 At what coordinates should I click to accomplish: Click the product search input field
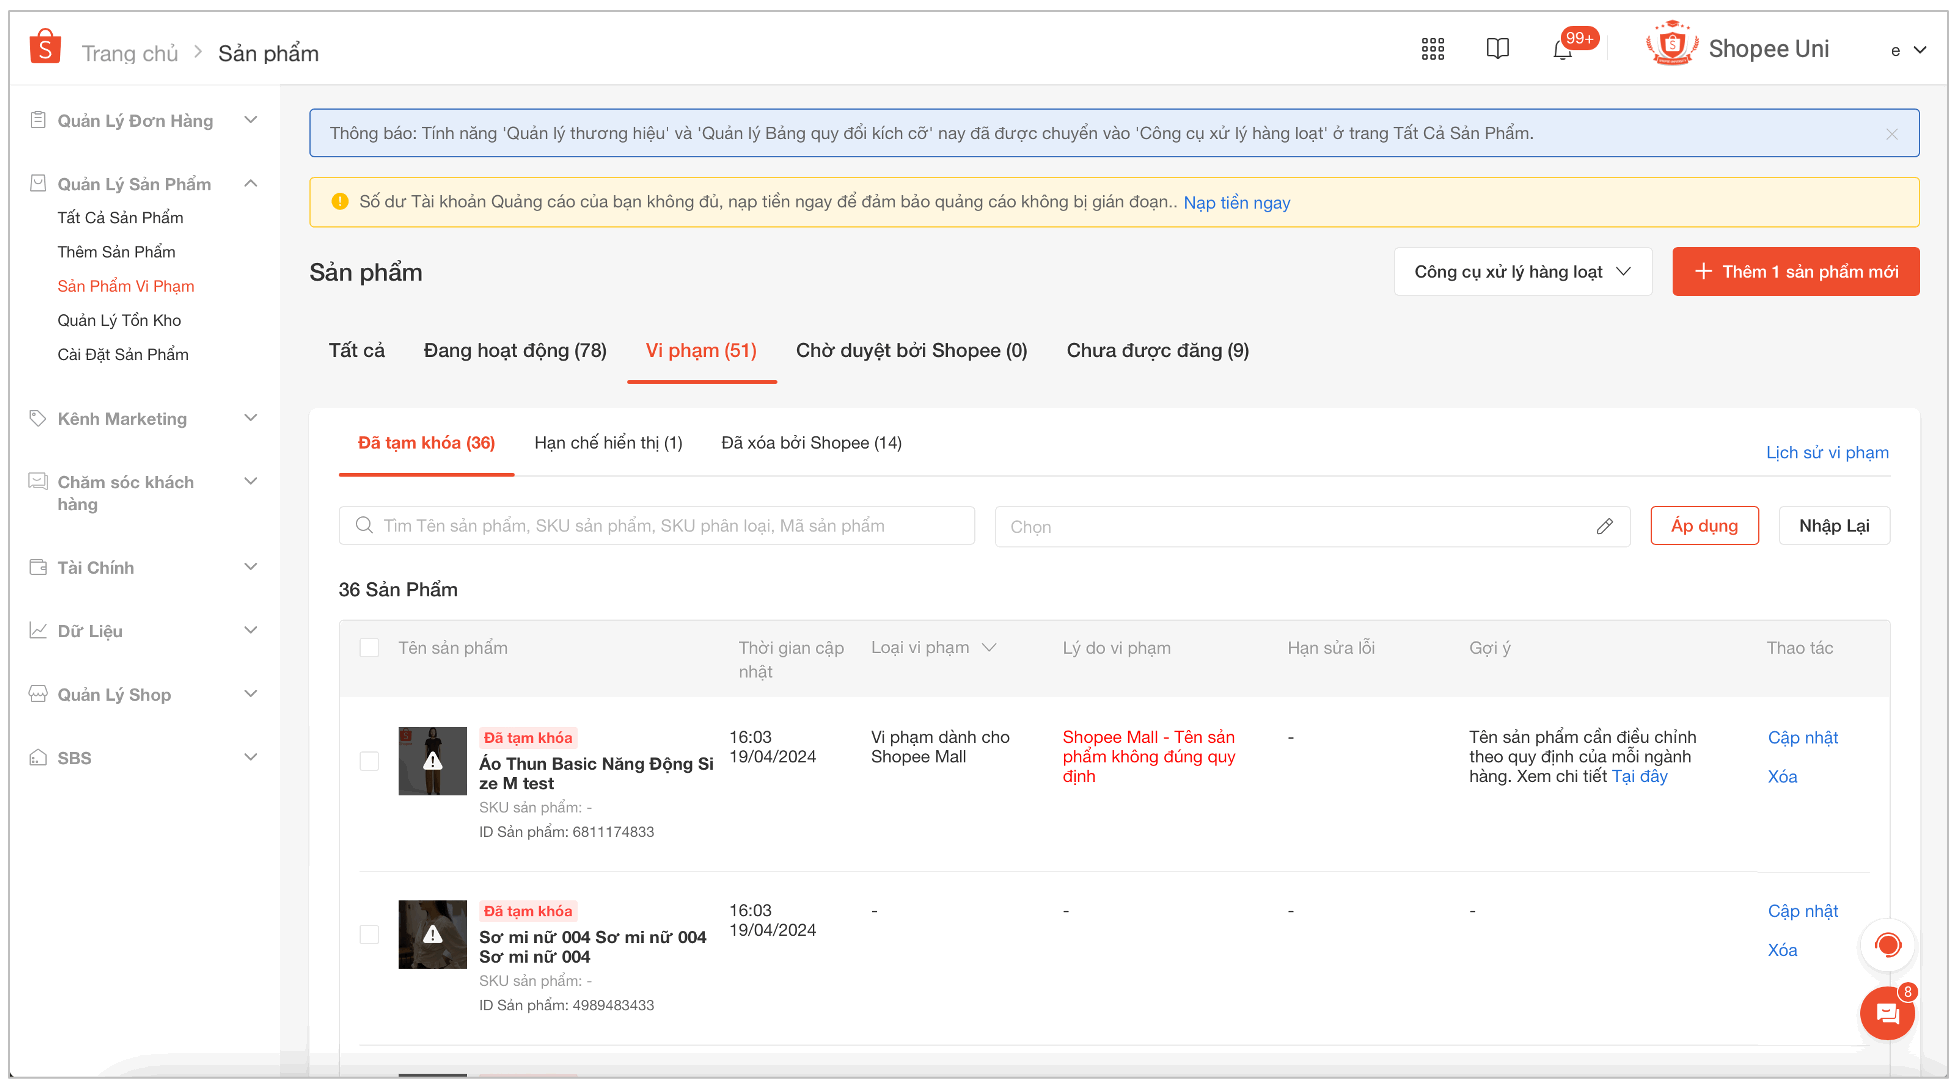(657, 526)
